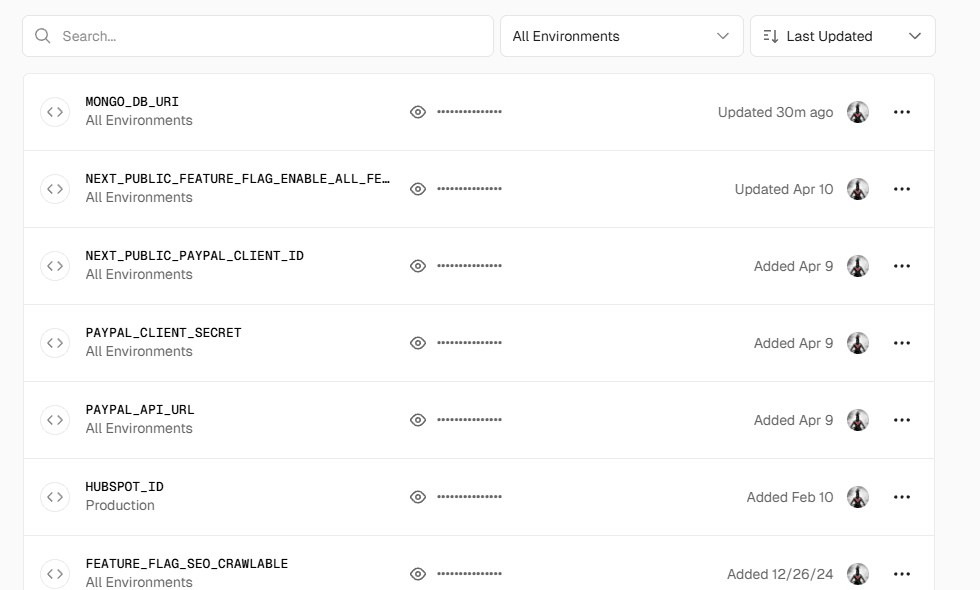Viewport: 980px width, 590px height.
Task: Toggle visibility of HUBSPOT_ID value
Action: tap(418, 497)
